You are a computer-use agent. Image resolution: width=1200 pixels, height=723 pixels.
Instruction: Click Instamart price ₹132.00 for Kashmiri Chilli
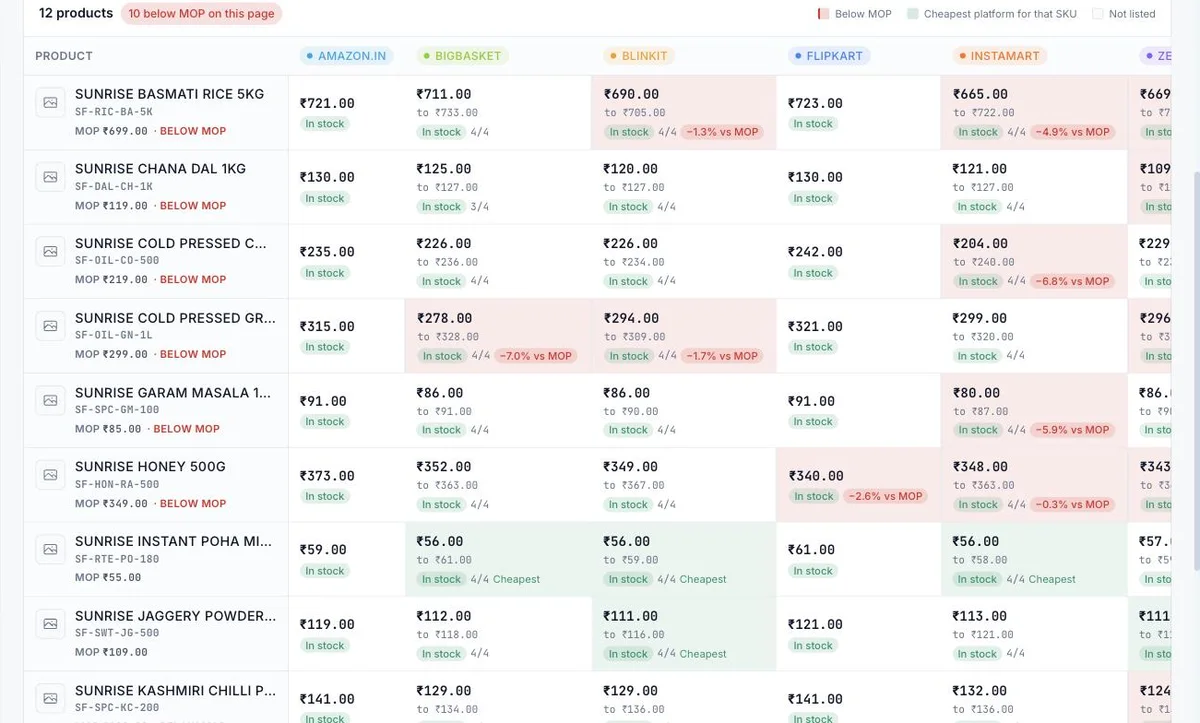point(980,691)
